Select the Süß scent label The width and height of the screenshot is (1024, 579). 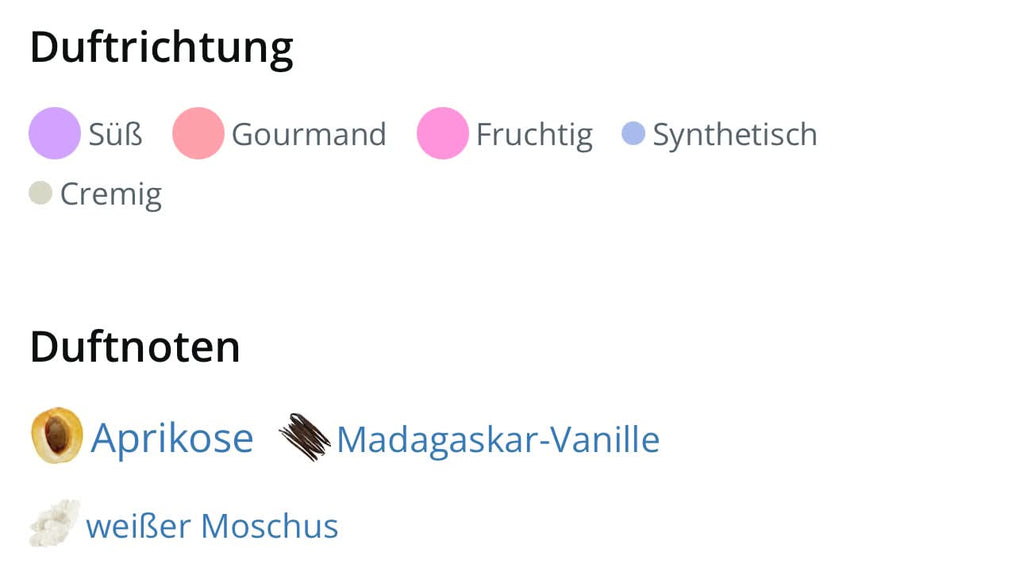point(115,134)
